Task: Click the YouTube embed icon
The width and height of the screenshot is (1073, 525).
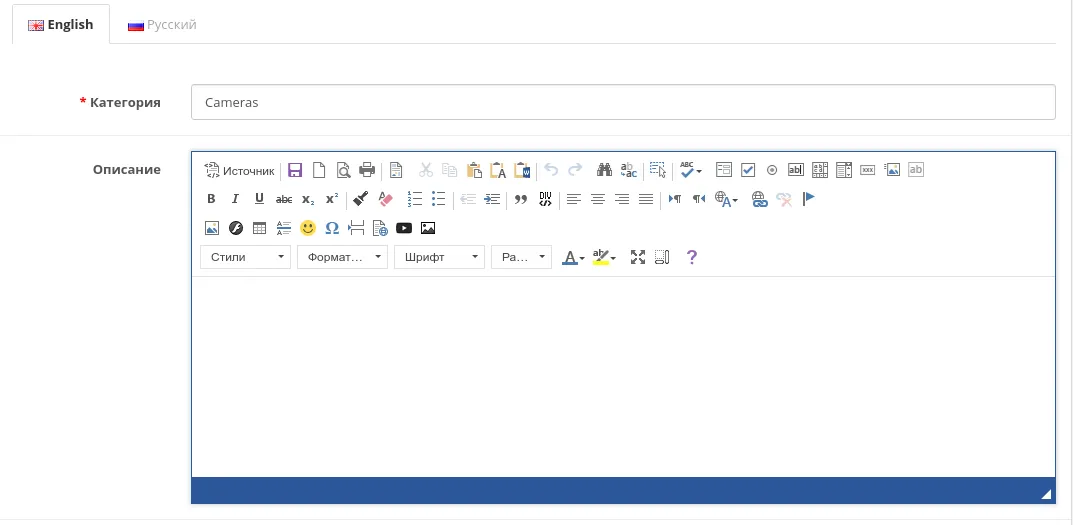Action: (x=404, y=228)
